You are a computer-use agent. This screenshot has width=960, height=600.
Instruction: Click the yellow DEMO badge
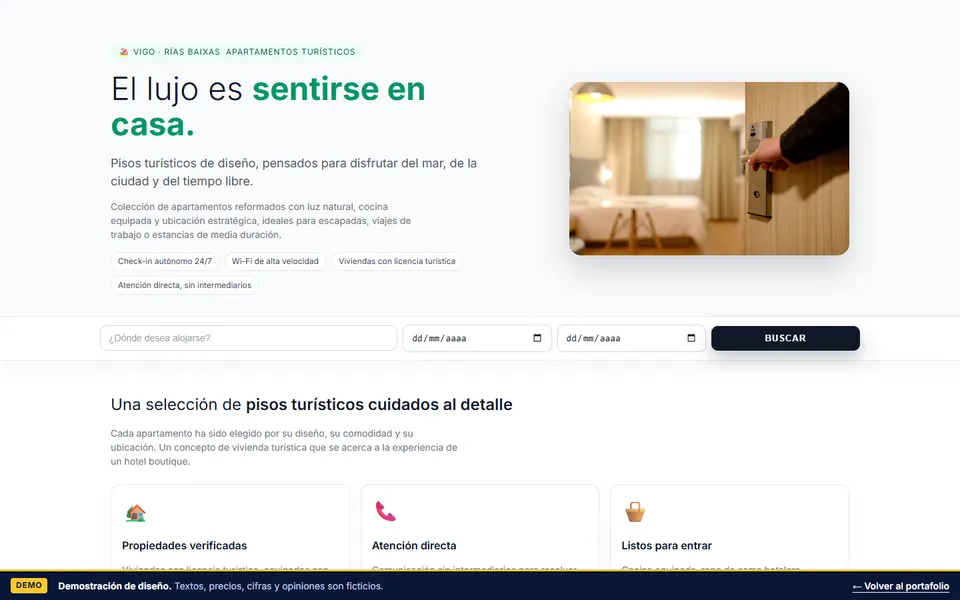[29, 585]
